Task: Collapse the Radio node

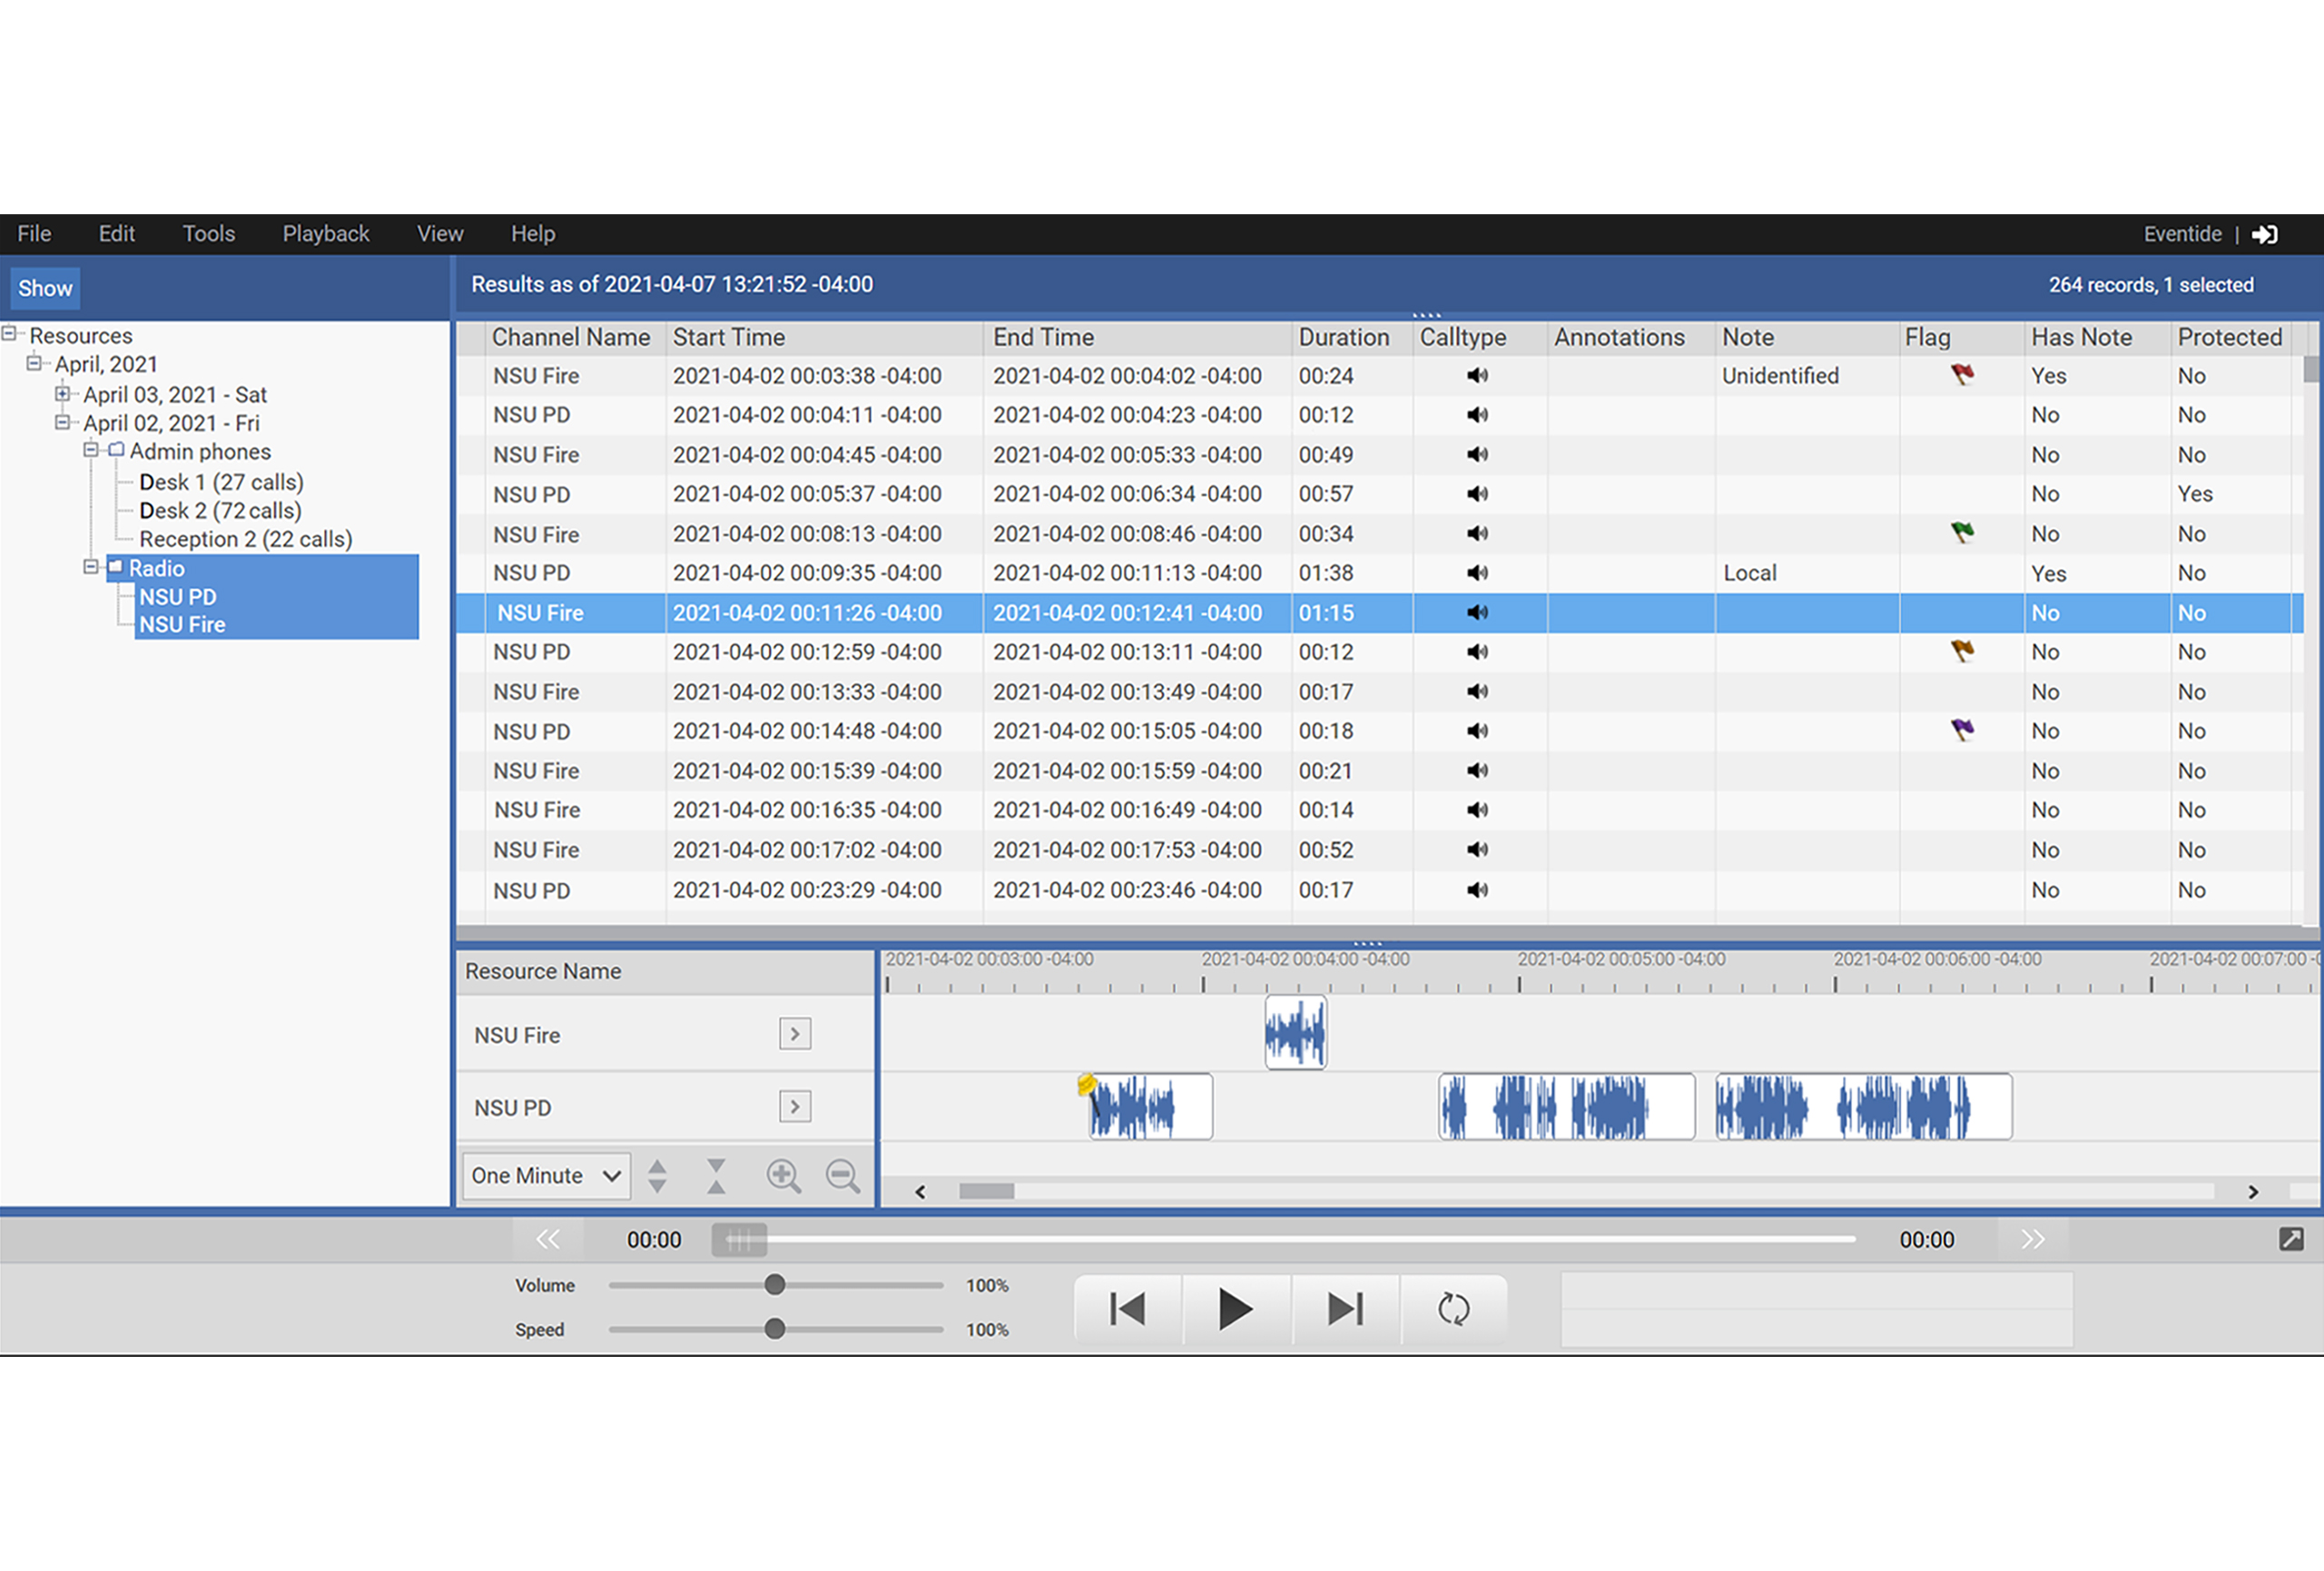Action: point(90,567)
